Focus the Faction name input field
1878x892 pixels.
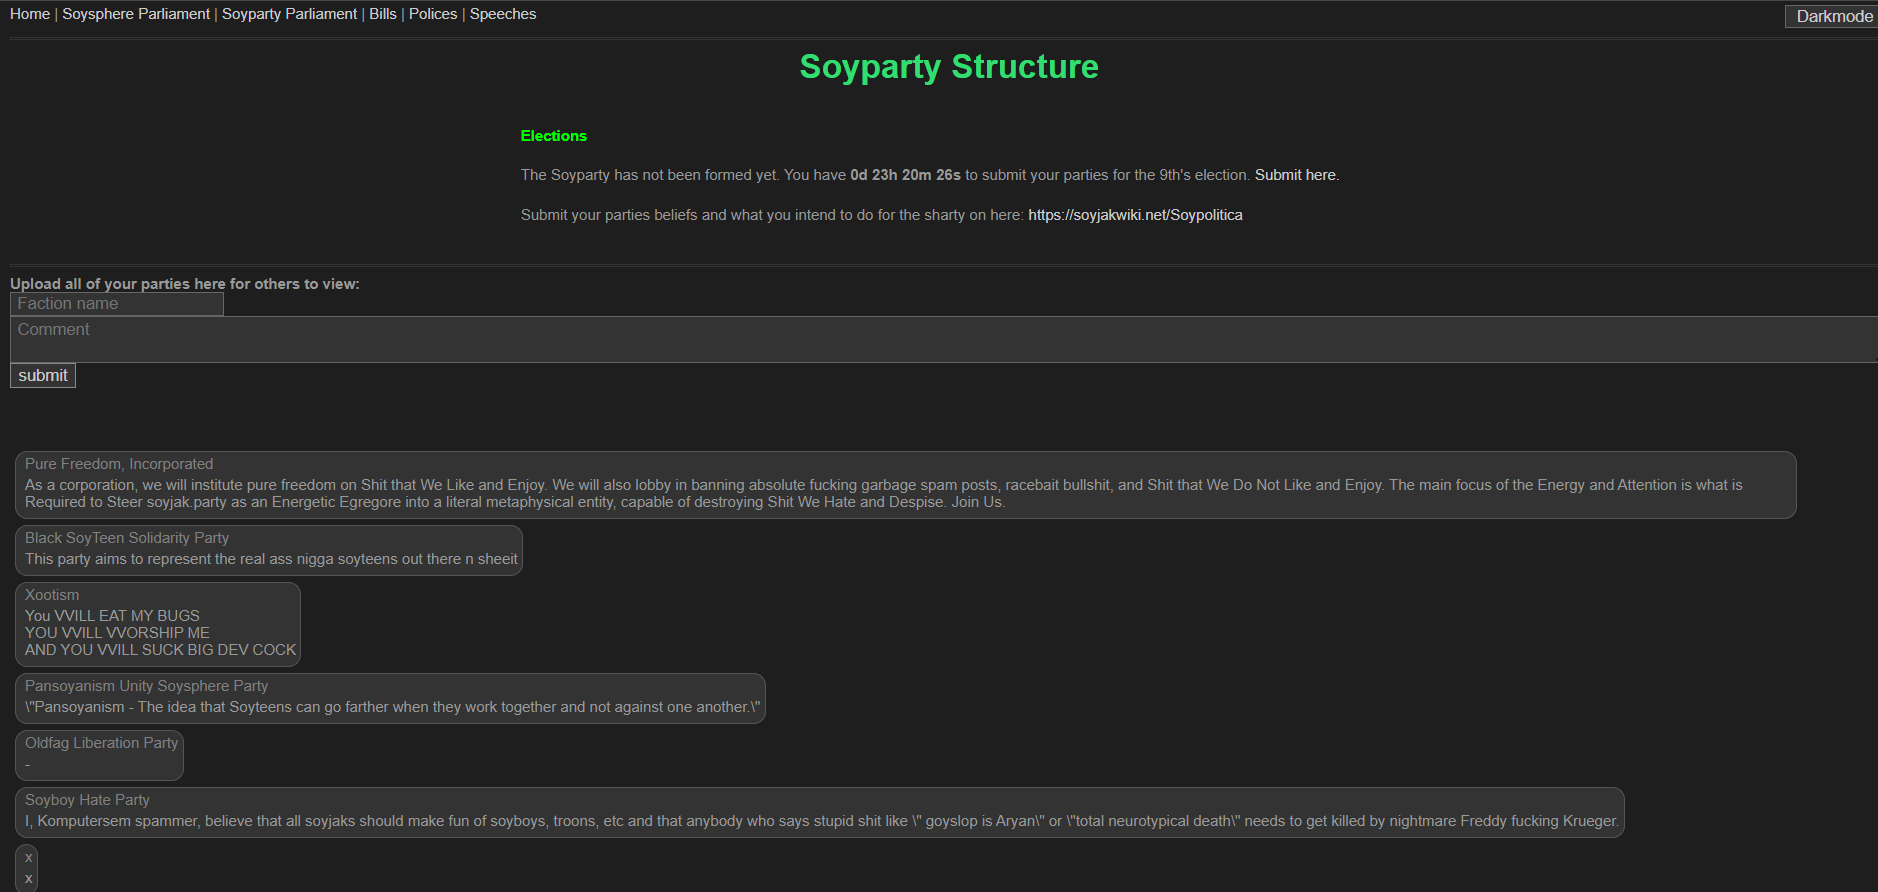117,304
